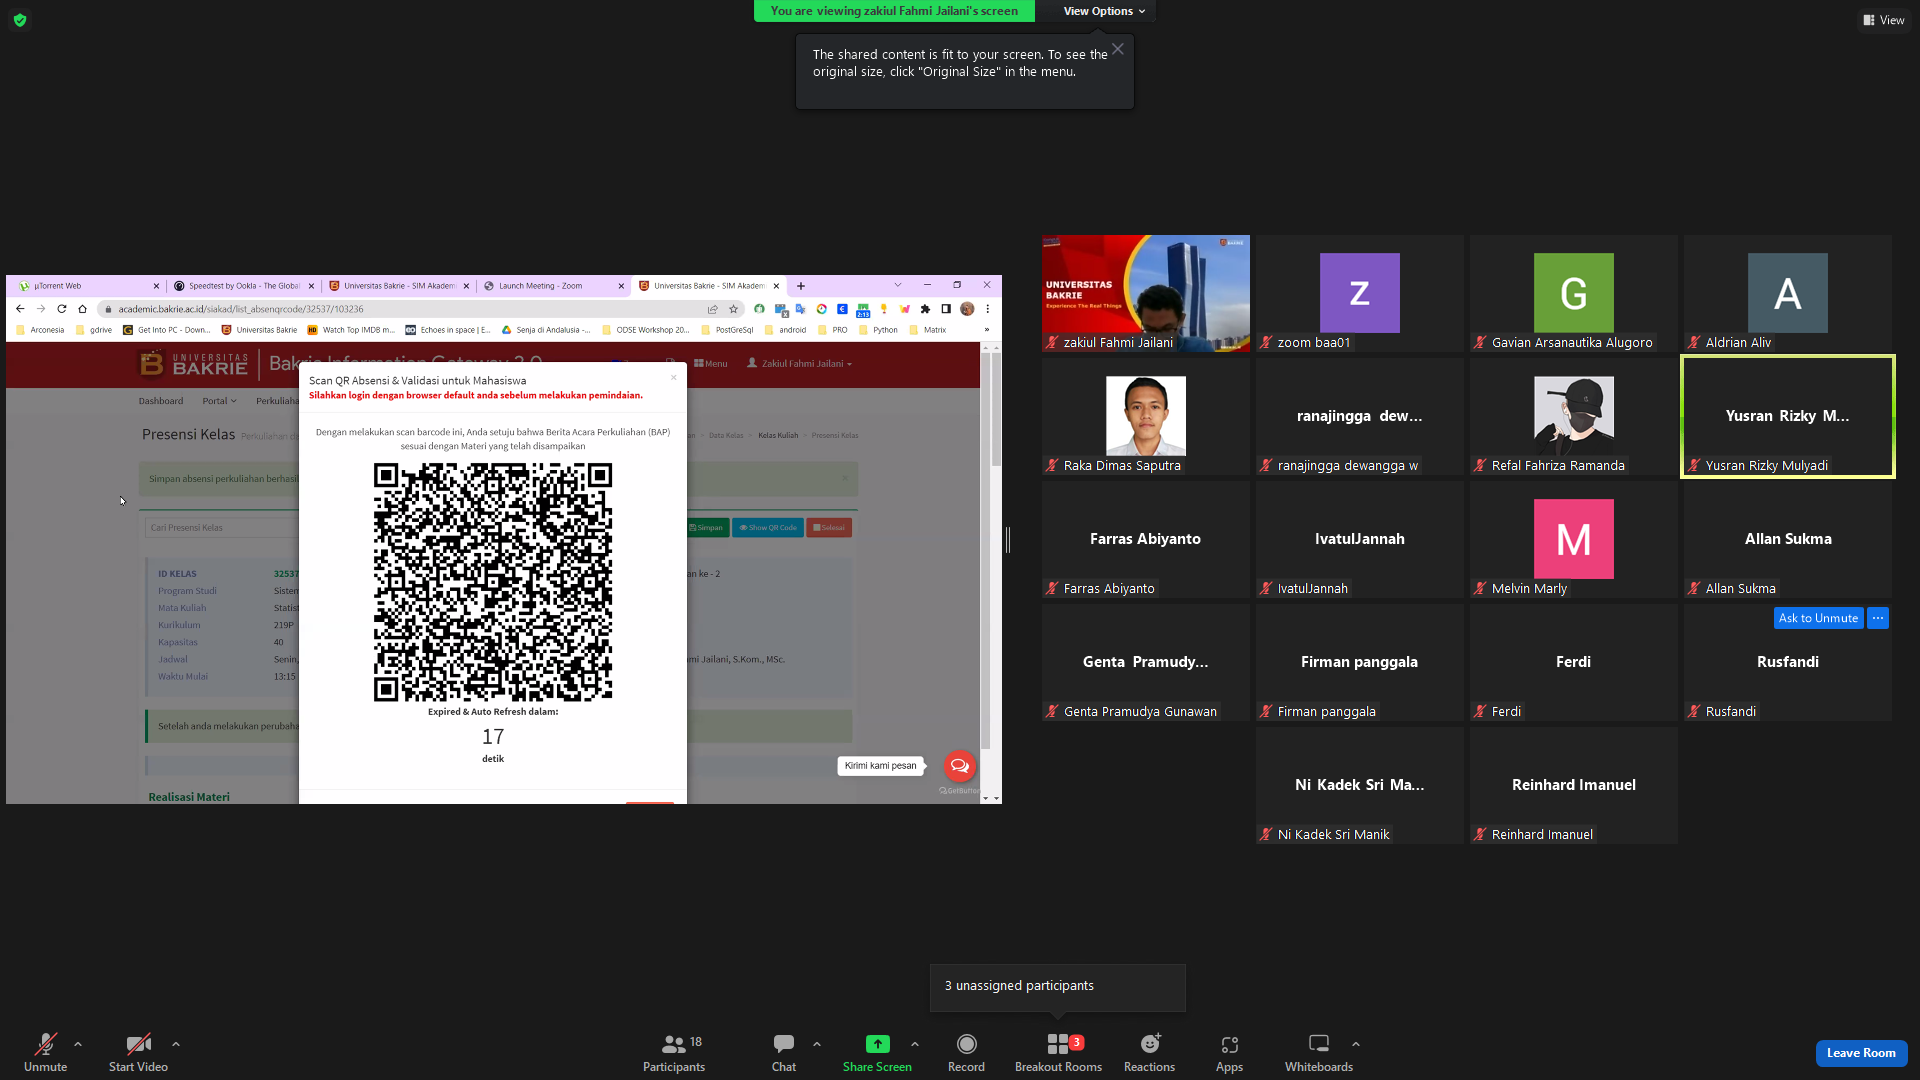Select zakiul Fahmi Jailani's video thumbnail
This screenshot has height=1080, width=1920.
click(x=1145, y=293)
